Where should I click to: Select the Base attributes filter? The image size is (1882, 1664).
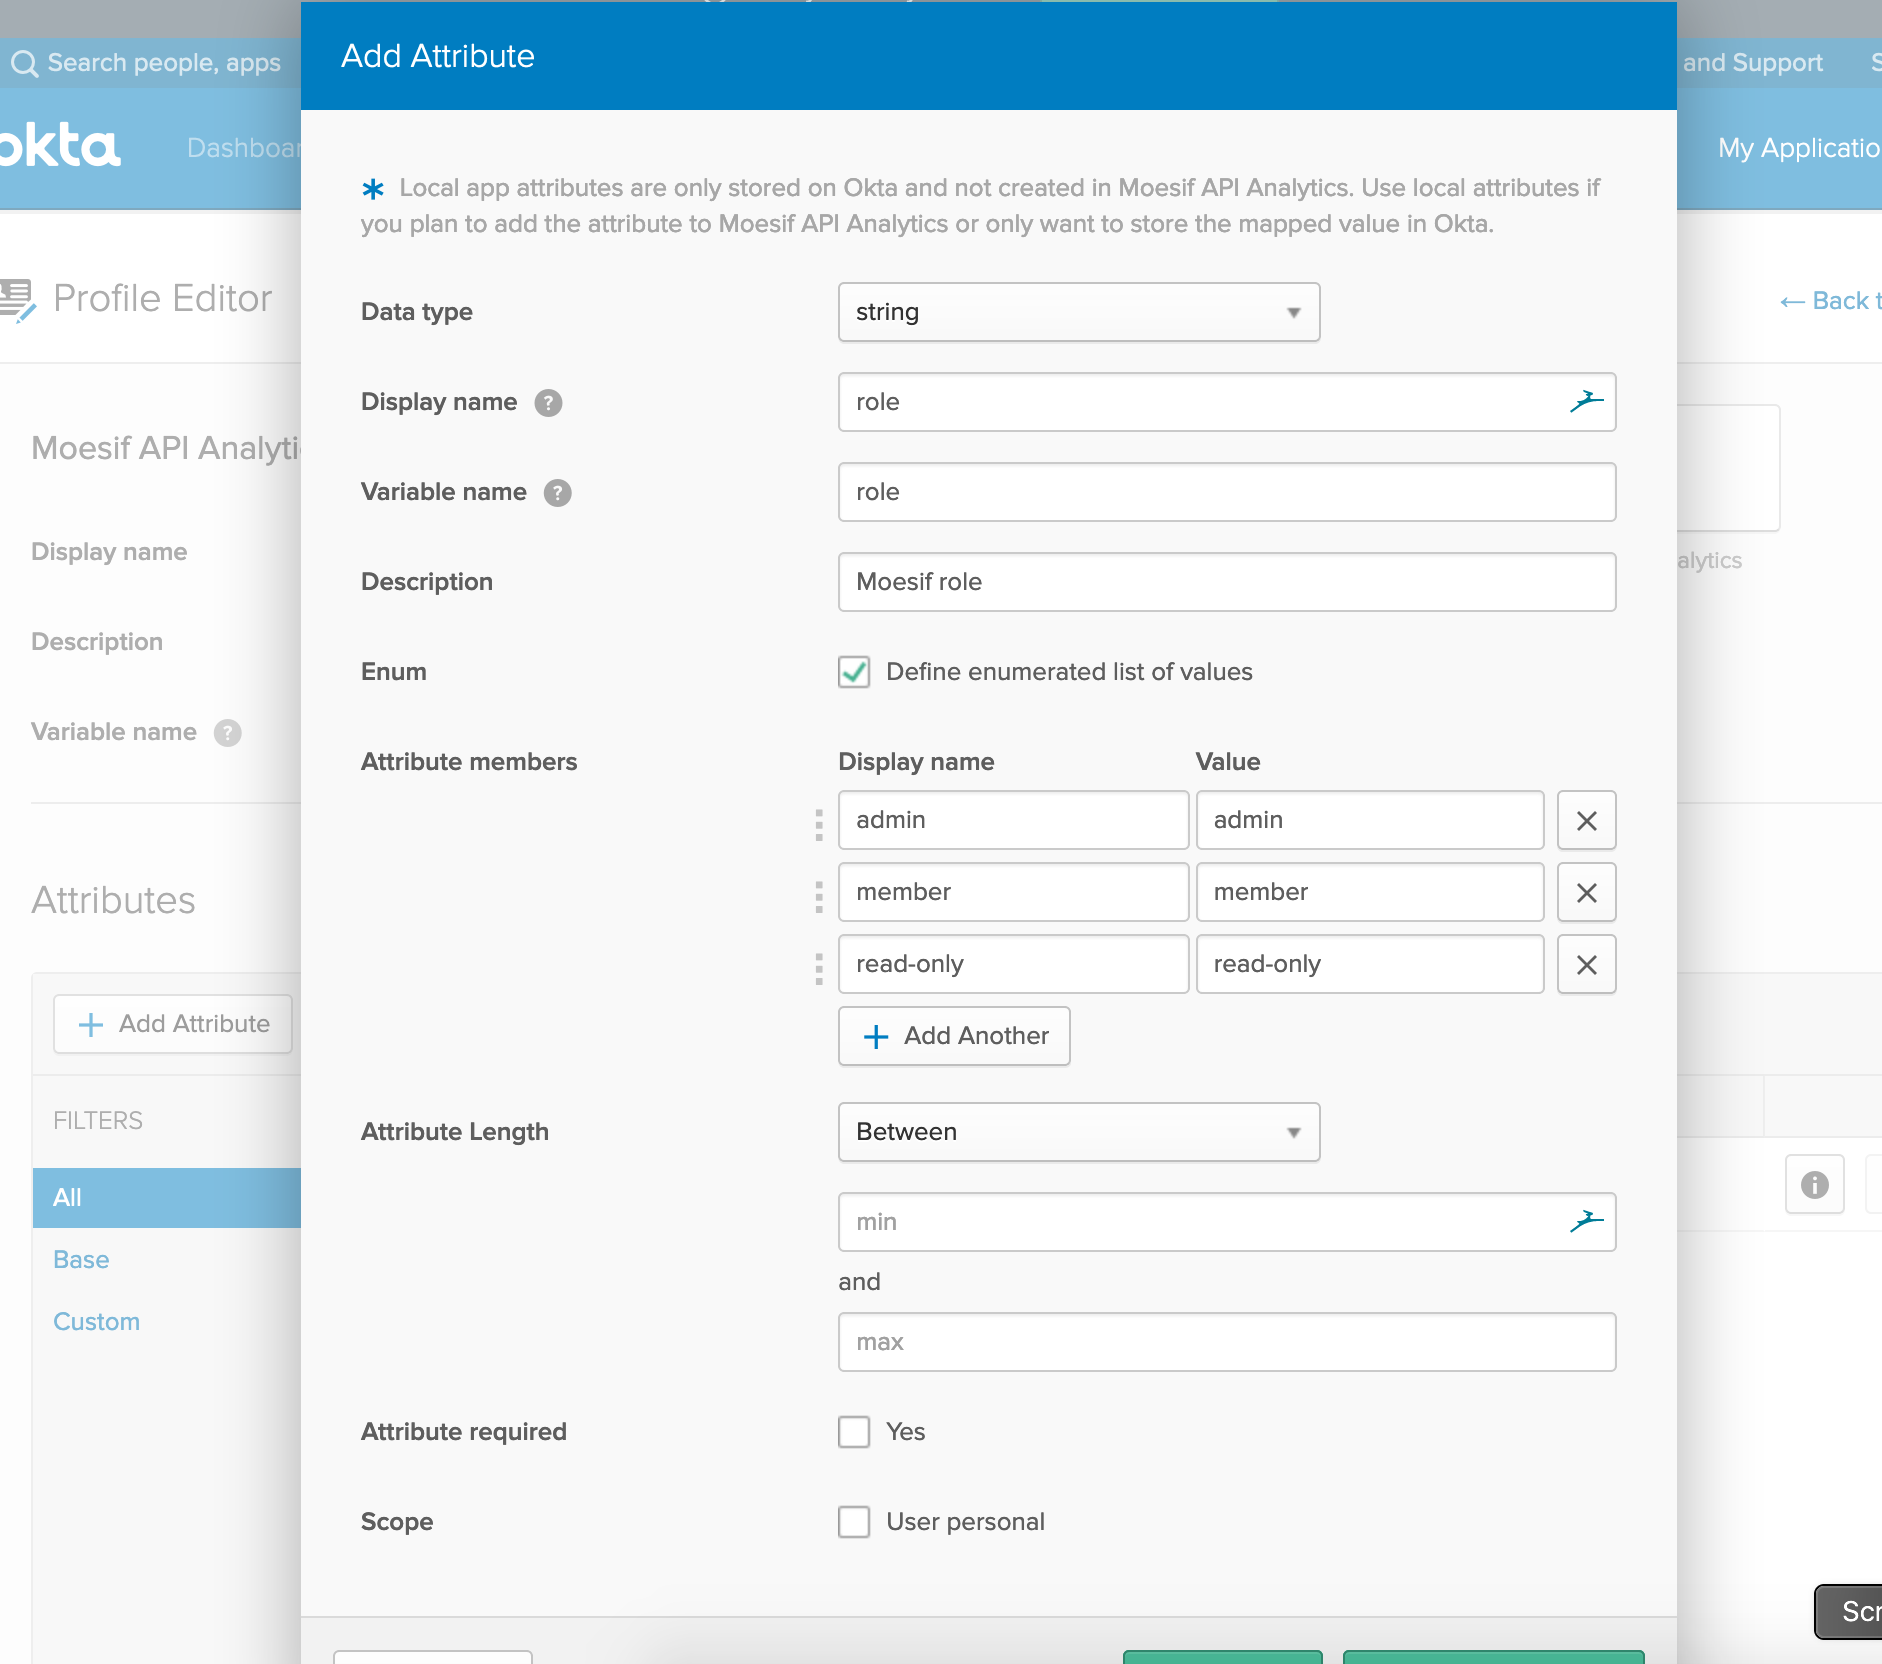pos(81,1259)
